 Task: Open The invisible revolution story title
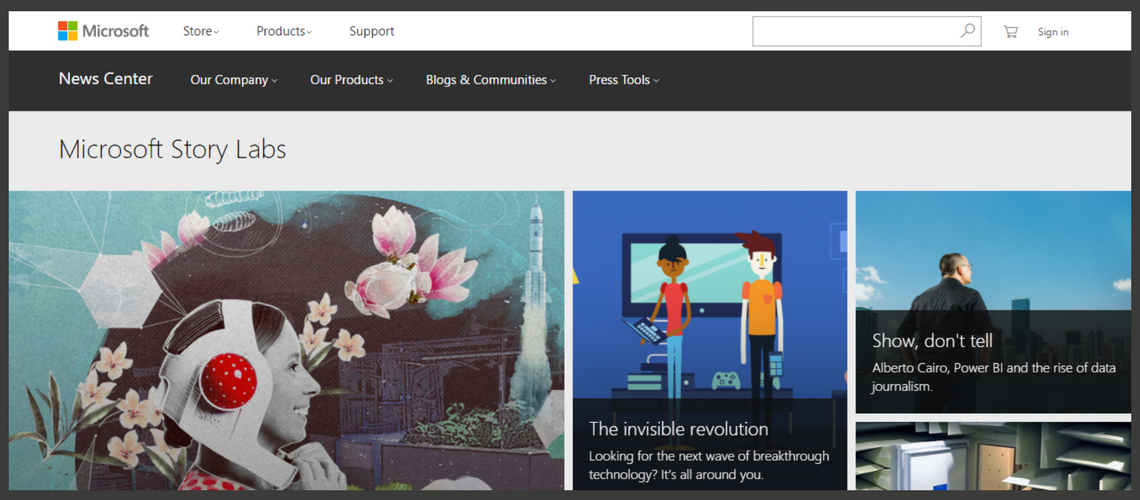pyautogui.click(x=678, y=429)
